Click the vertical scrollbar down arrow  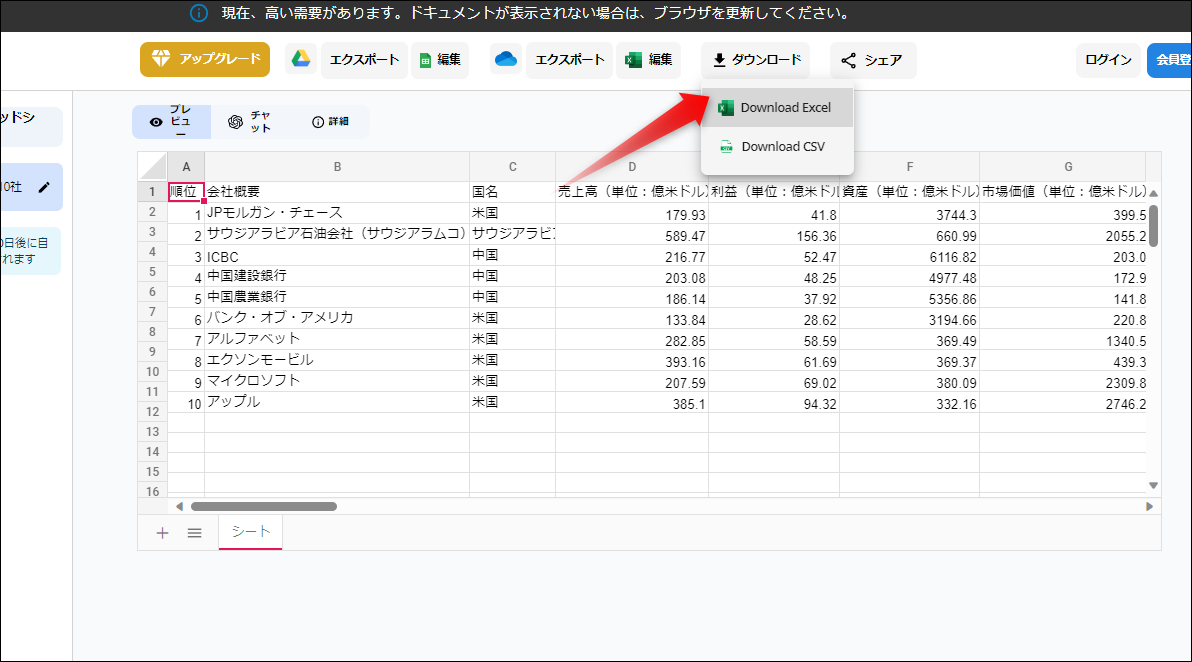[x=1153, y=485]
